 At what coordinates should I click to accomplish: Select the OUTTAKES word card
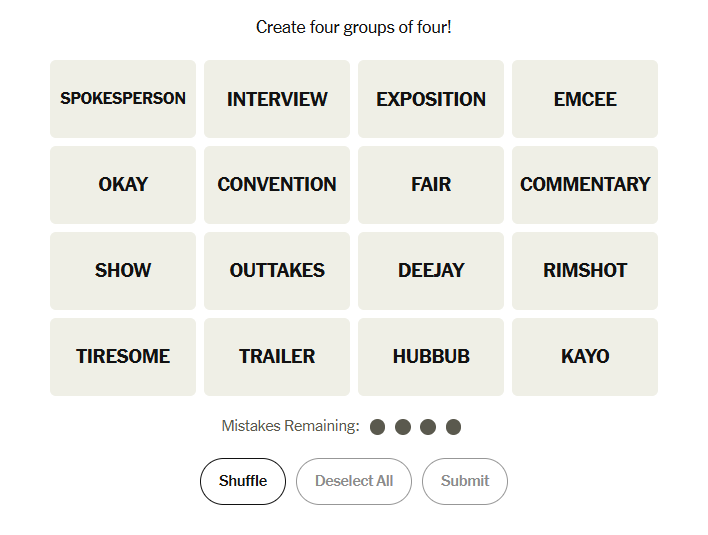pos(277,271)
